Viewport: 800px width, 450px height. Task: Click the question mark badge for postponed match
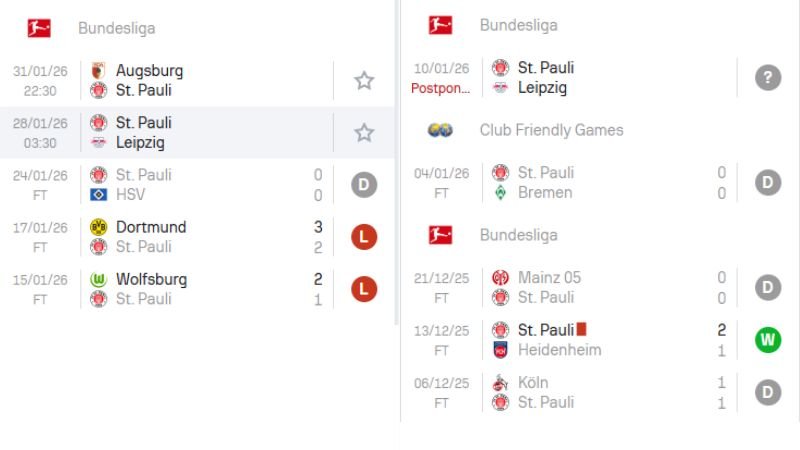767,78
